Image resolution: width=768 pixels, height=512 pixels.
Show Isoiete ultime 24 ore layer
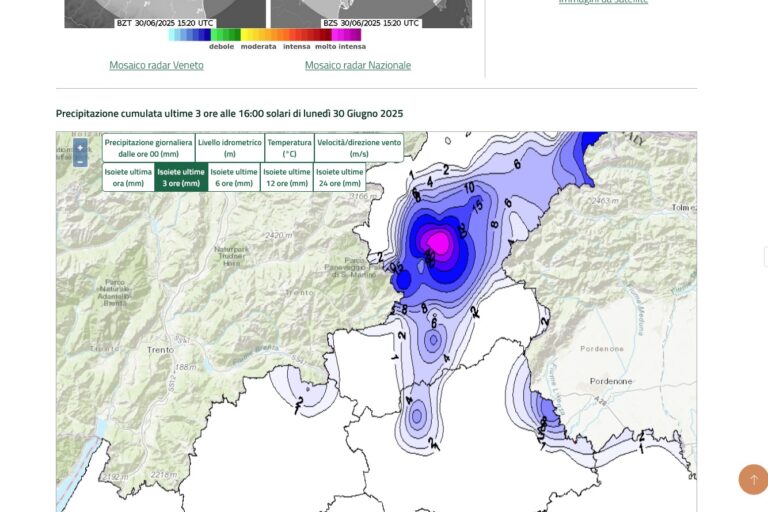[x=339, y=178]
